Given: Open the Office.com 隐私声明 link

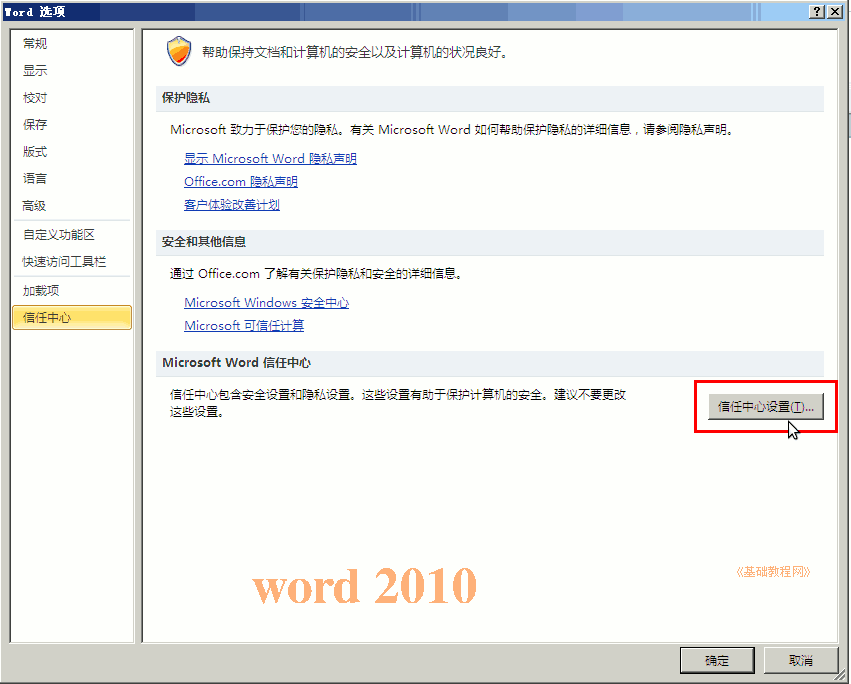Looking at the screenshot, I should tap(241, 181).
